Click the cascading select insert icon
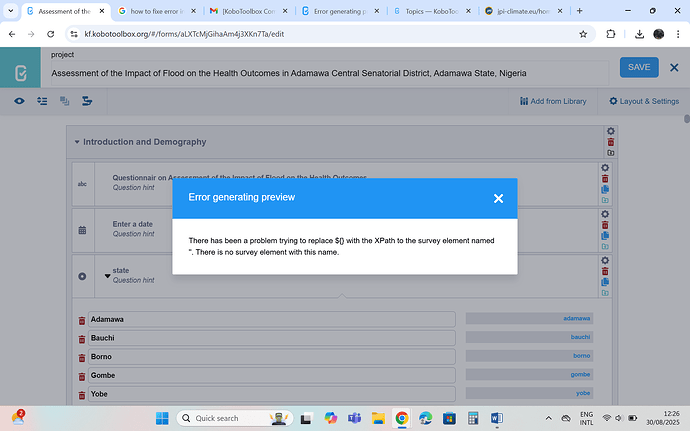This screenshot has width=690, height=431. point(87,101)
